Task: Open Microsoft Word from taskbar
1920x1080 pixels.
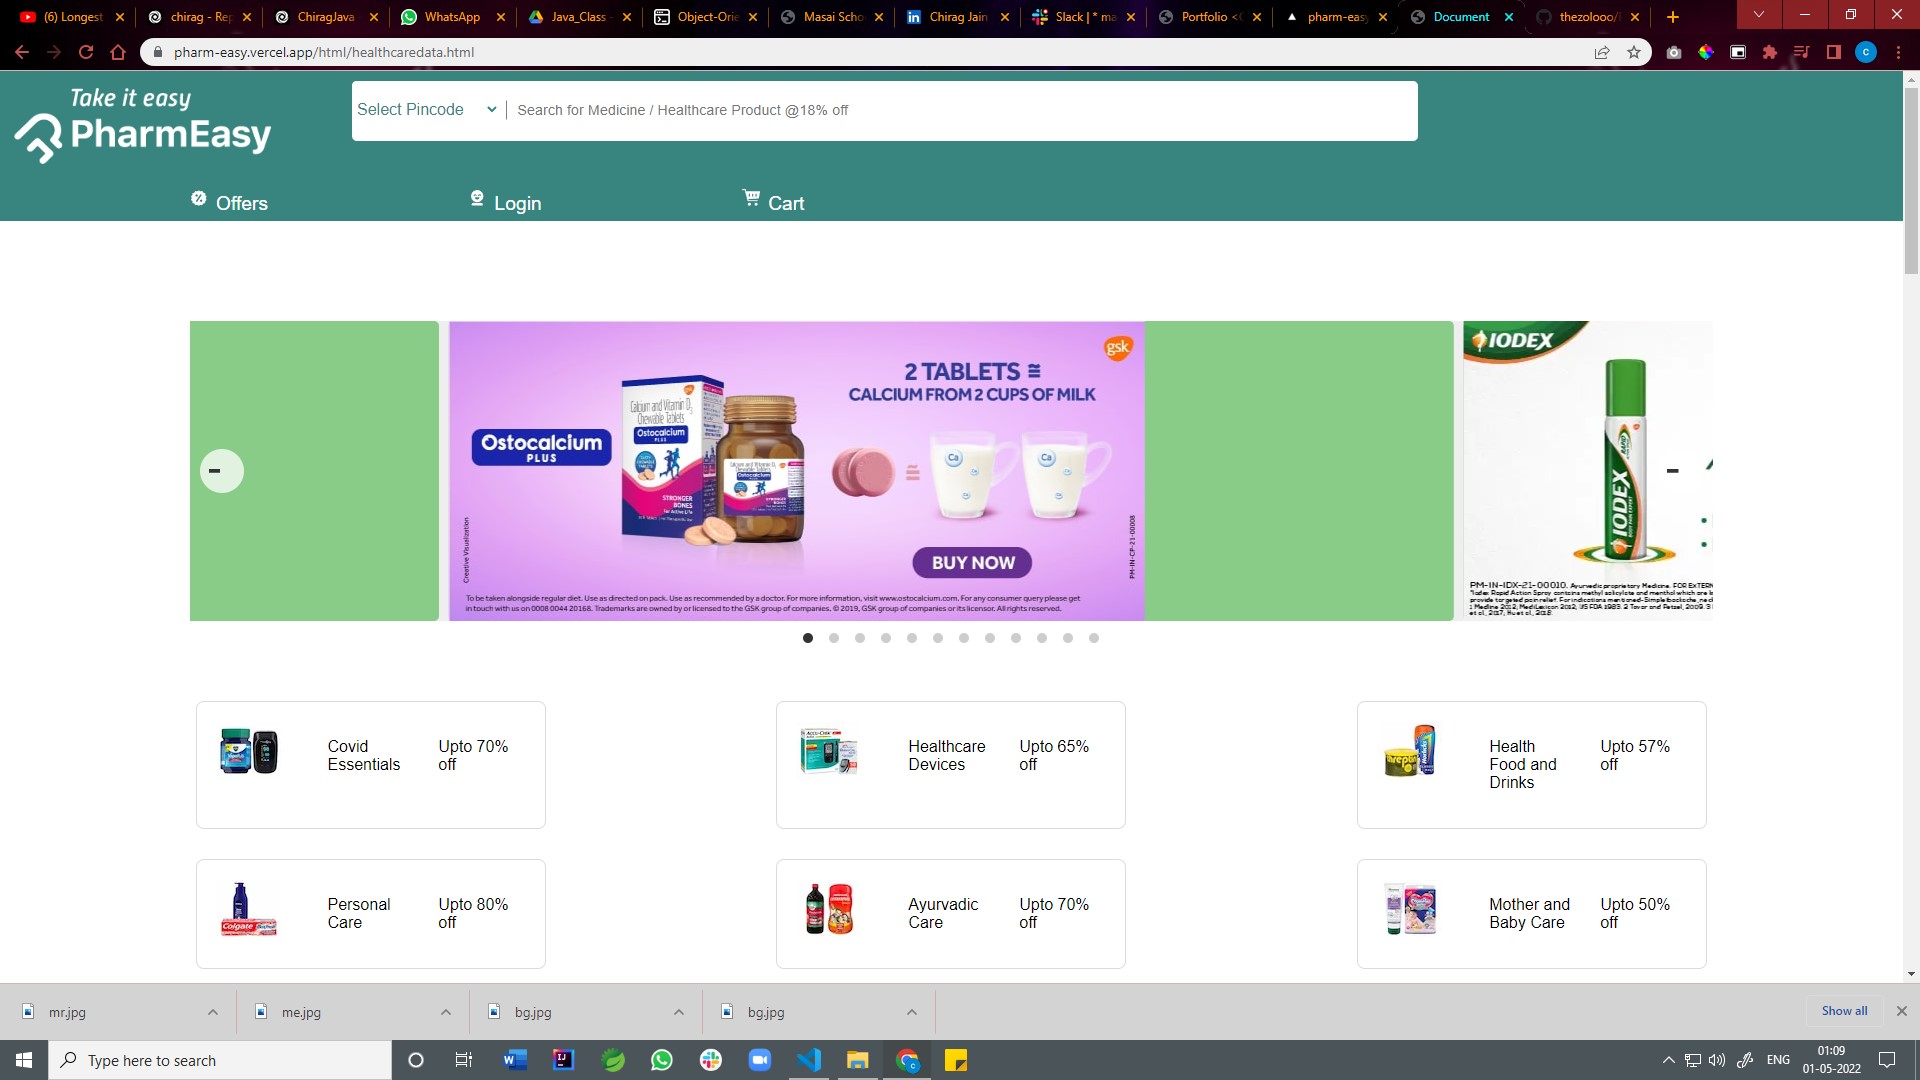Action: pos(515,1060)
